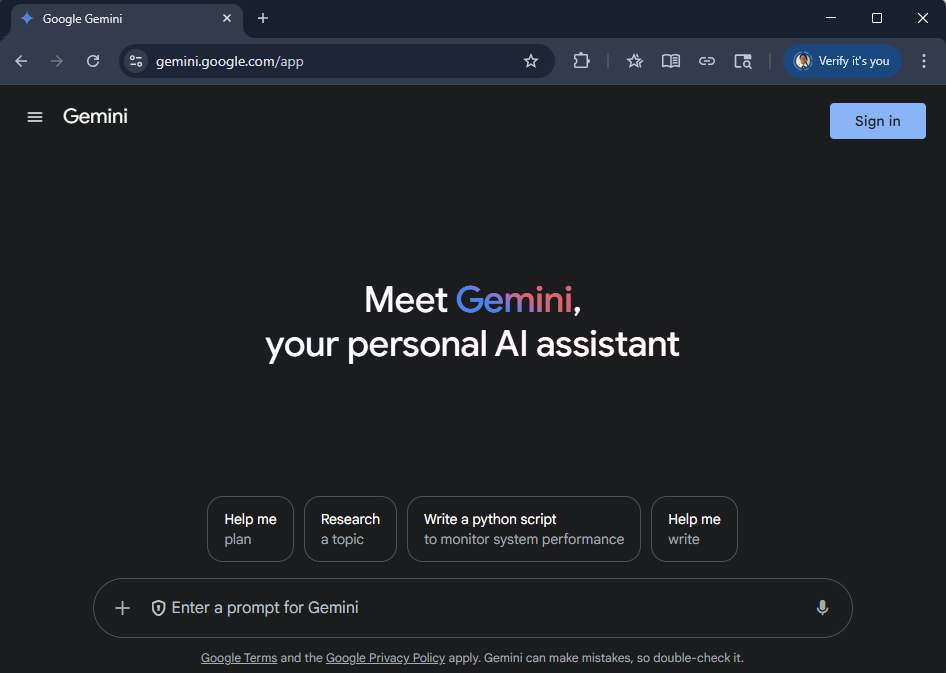Click the copy link chain icon

tap(707, 61)
